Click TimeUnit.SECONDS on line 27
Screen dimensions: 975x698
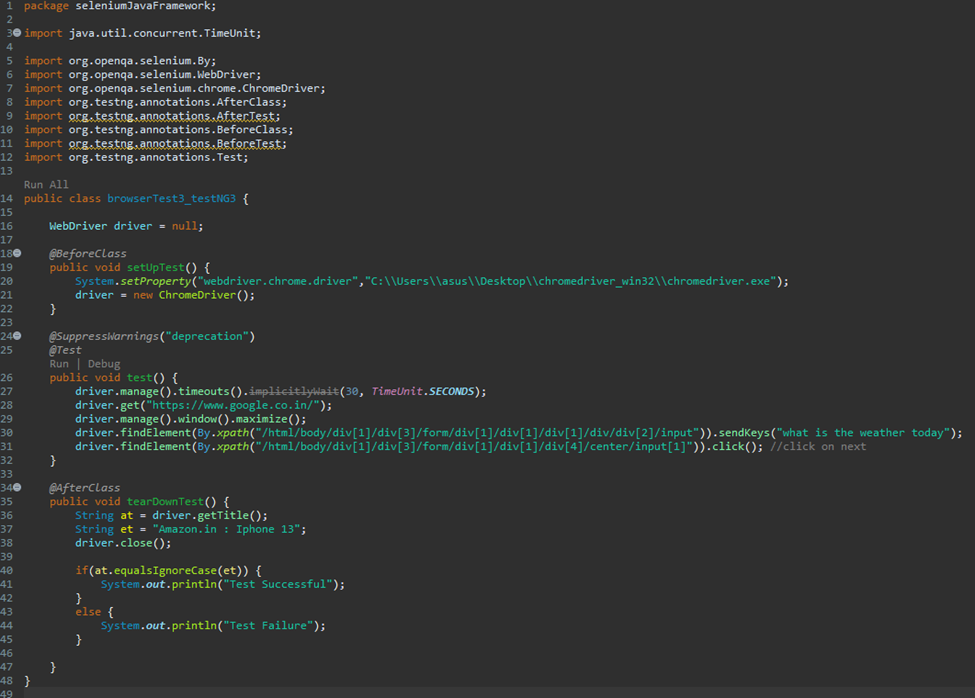423,391
